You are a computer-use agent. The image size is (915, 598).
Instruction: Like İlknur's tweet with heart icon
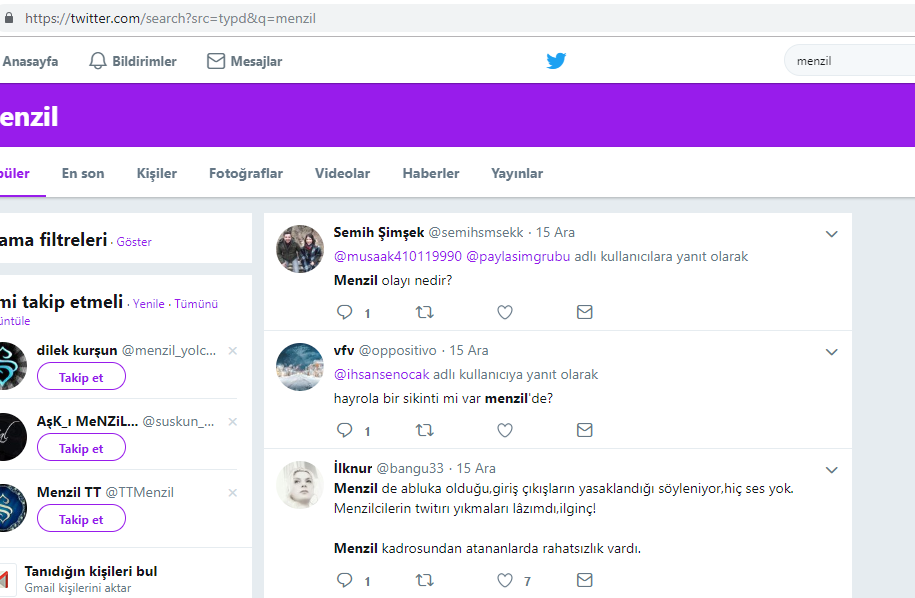pyautogui.click(x=505, y=580)
